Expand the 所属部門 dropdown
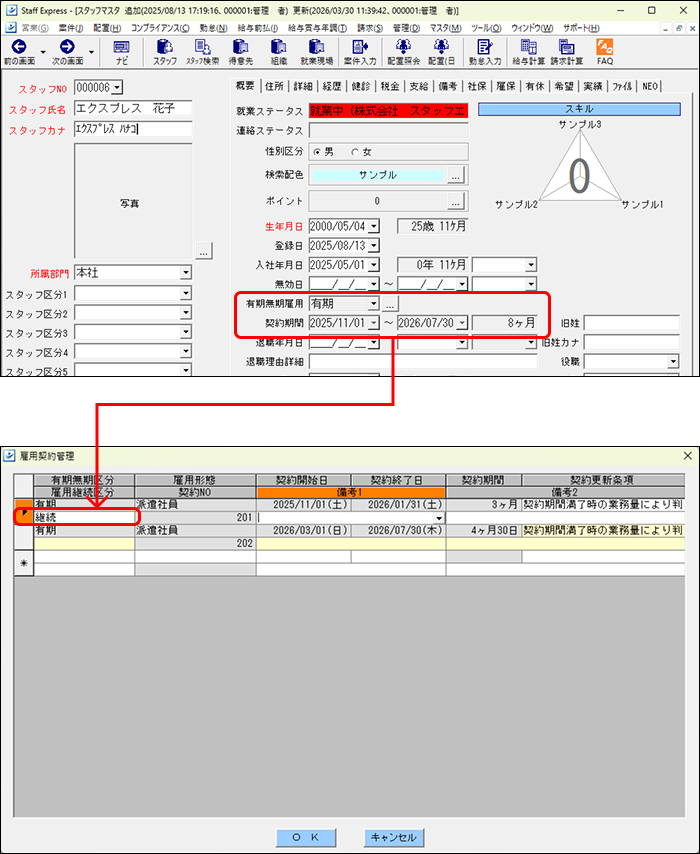This screenshot has height=854, width=700. [x=185, y=273]
